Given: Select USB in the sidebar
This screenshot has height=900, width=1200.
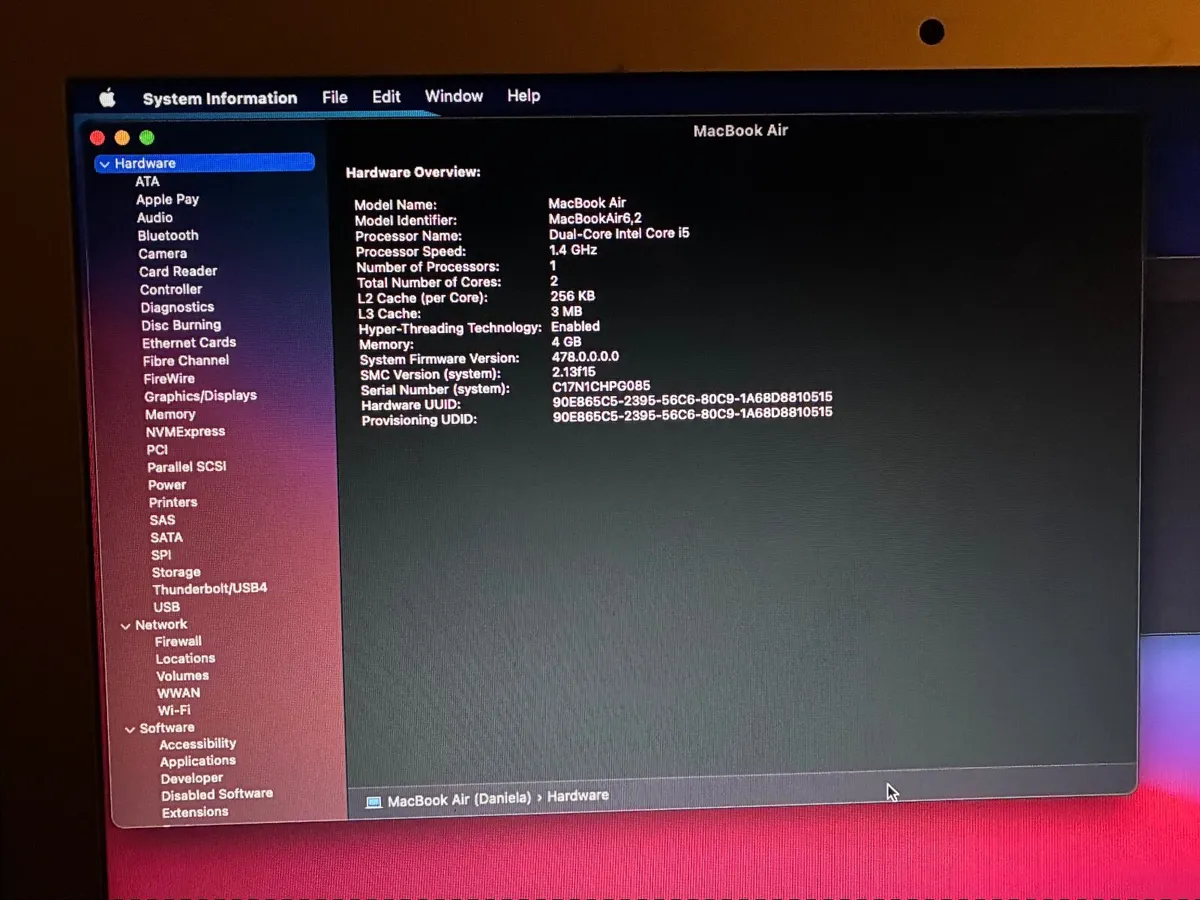Looking at the screenshot, I should click(167, 606).
